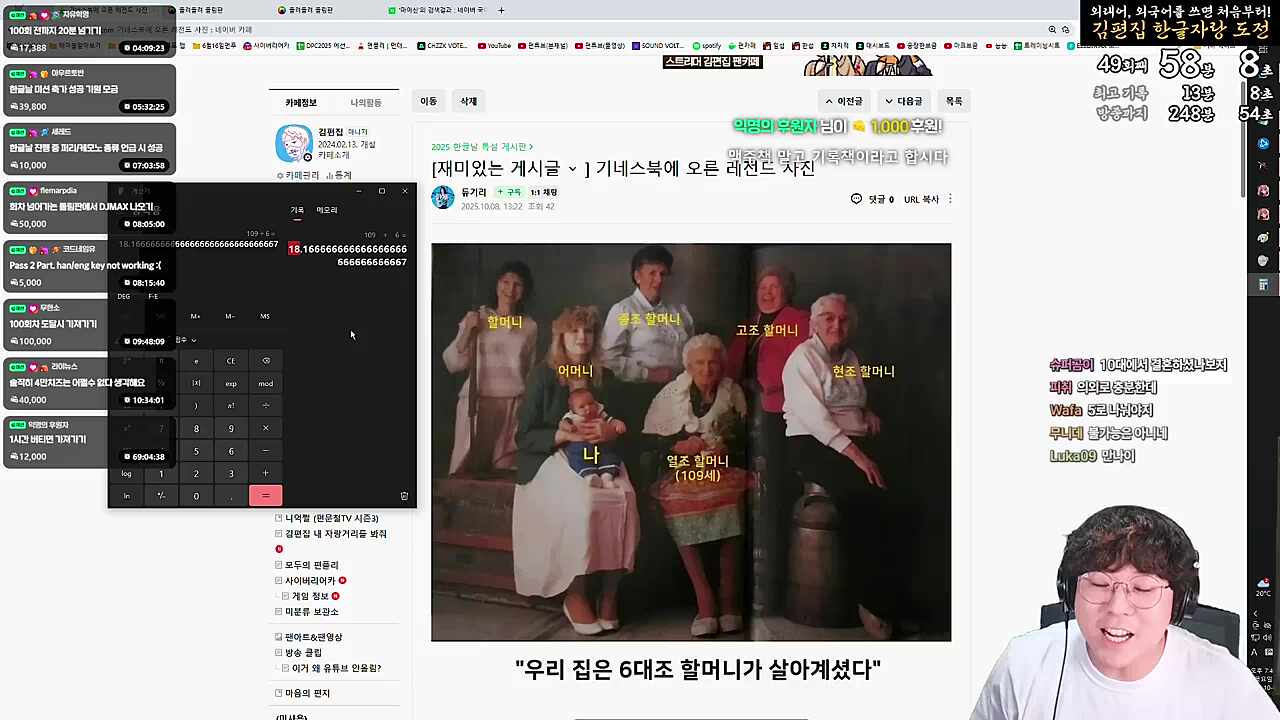Click the calculator history trash icon
The image size is (1280, 720).
point(404,496)
